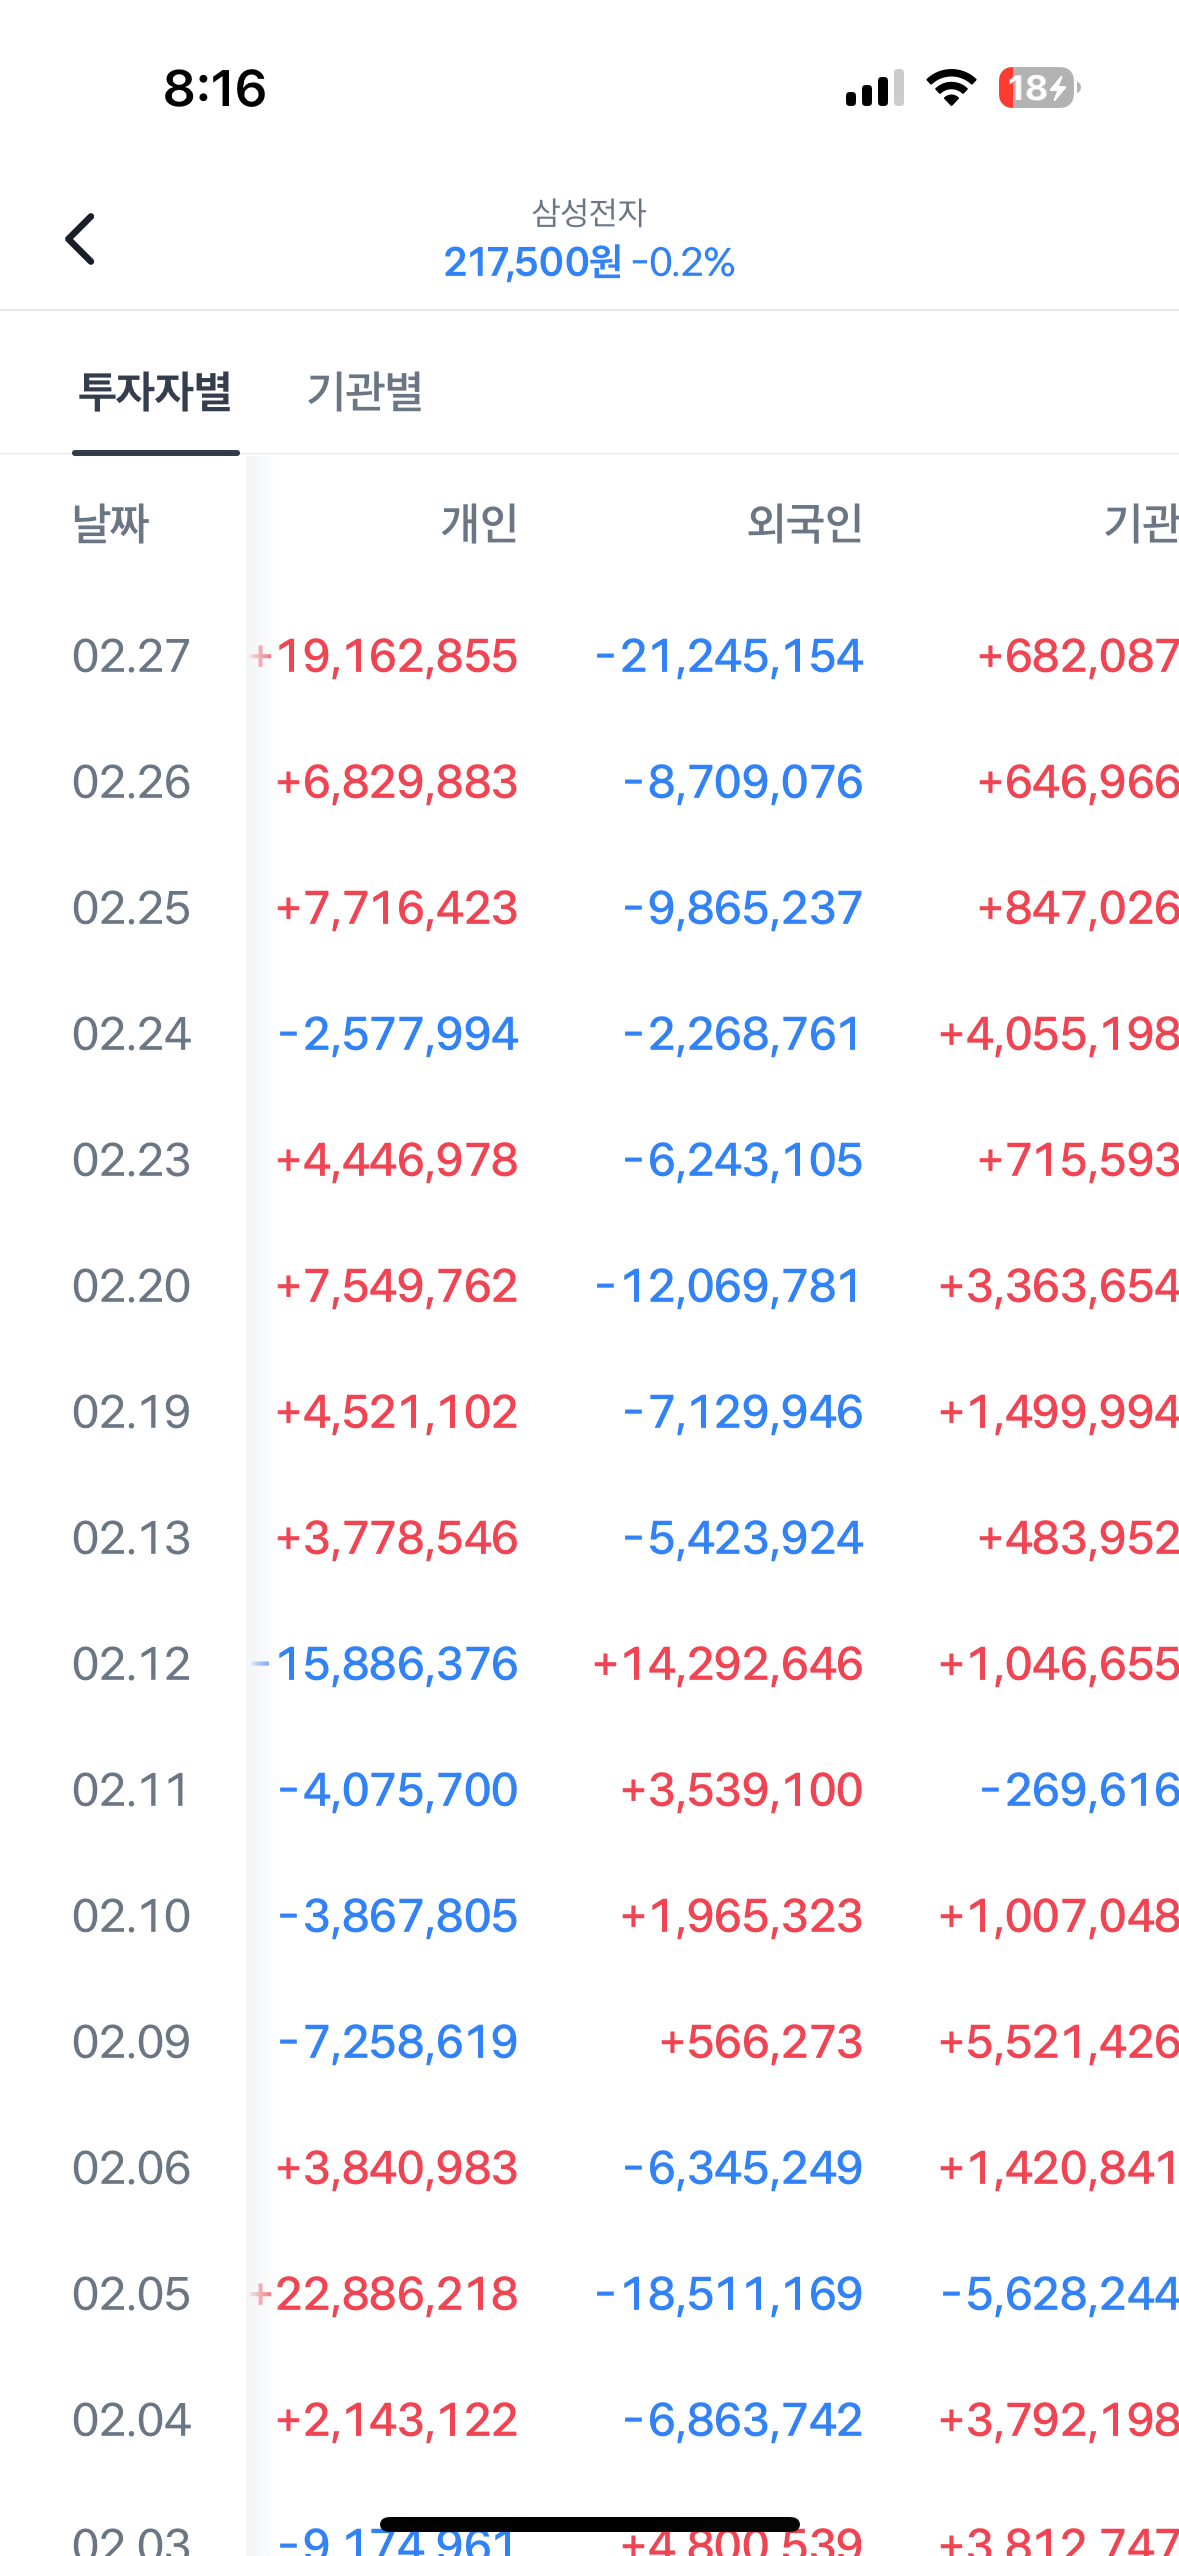Tap the Wi-Fi status icon
Viewport: 1179px width, 2556px height.
tap(951, 88)
